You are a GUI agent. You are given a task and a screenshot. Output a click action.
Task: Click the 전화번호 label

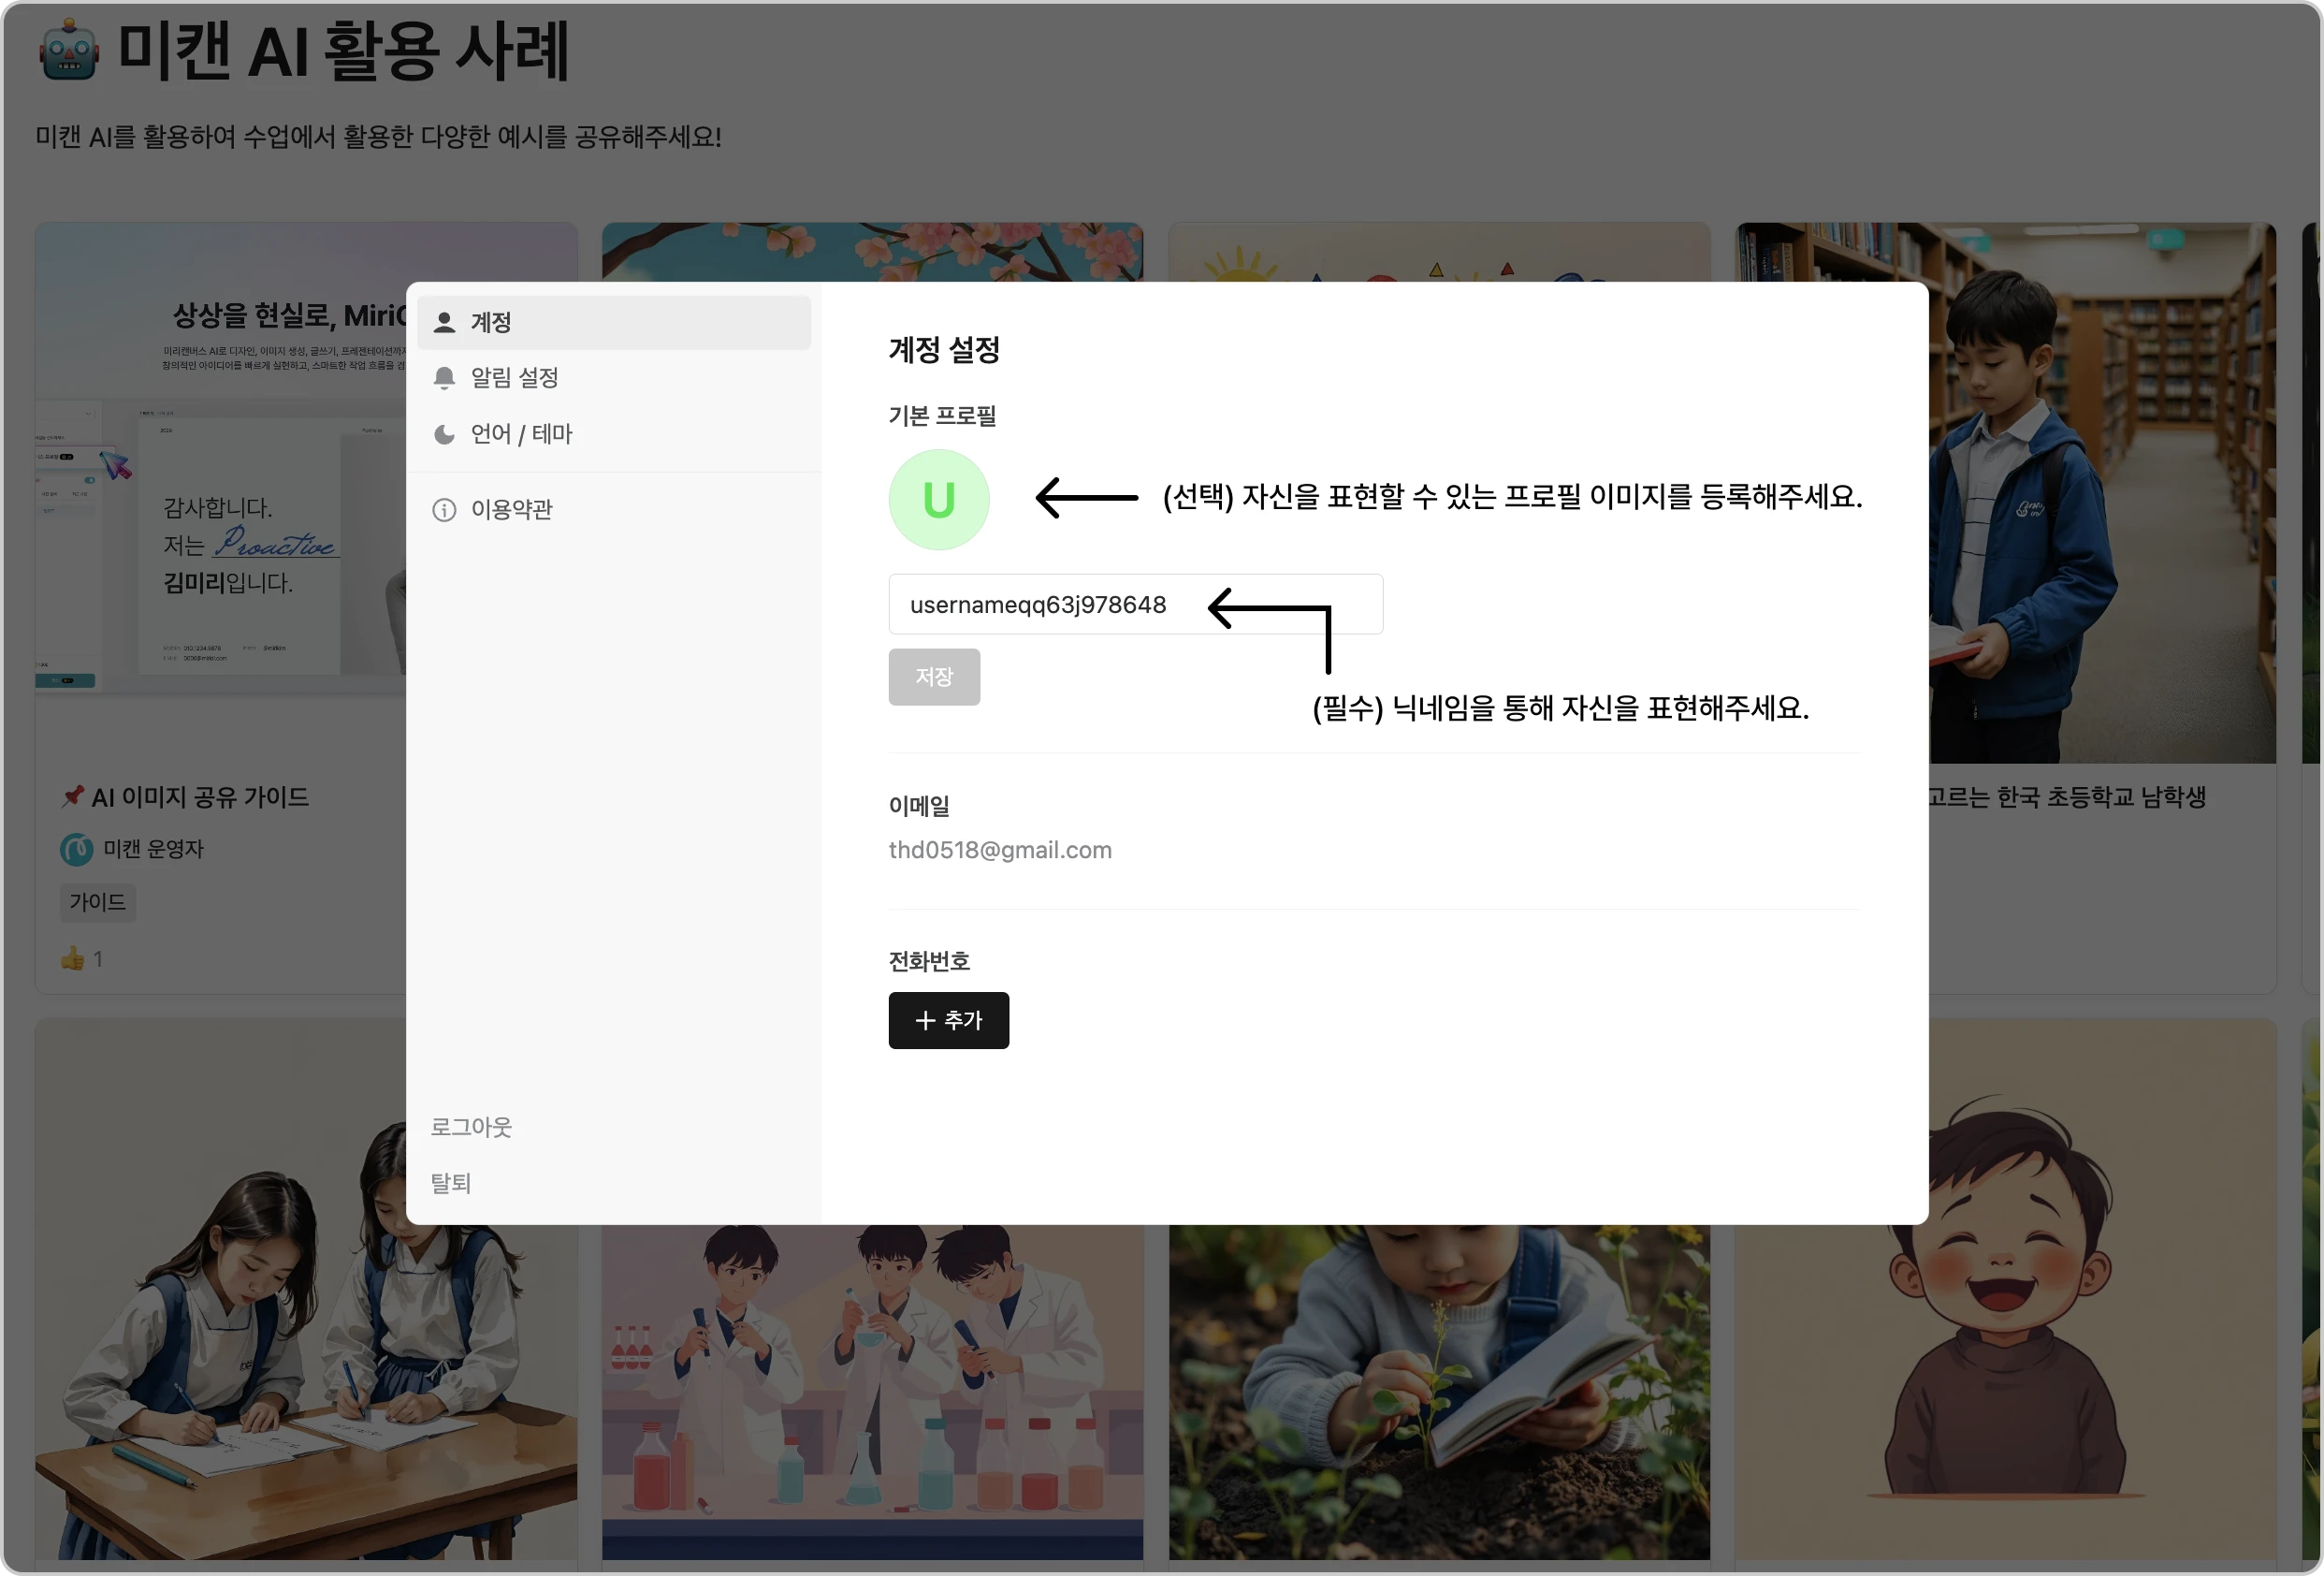click(x=929, y=961)
